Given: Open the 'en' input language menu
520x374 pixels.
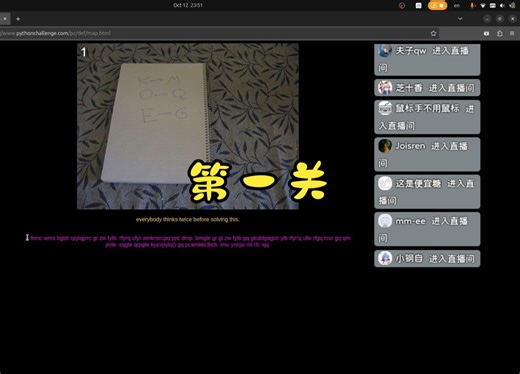Looking at the screenshot, I should coord(457,5).
